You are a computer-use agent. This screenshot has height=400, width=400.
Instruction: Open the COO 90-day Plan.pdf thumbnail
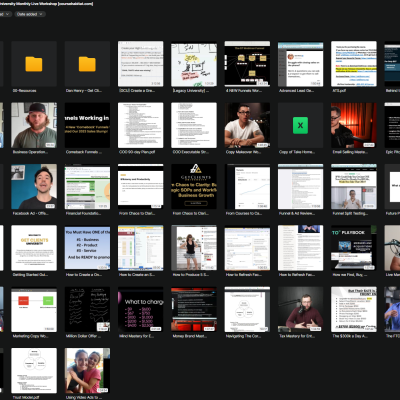click(x=141, y=125)
